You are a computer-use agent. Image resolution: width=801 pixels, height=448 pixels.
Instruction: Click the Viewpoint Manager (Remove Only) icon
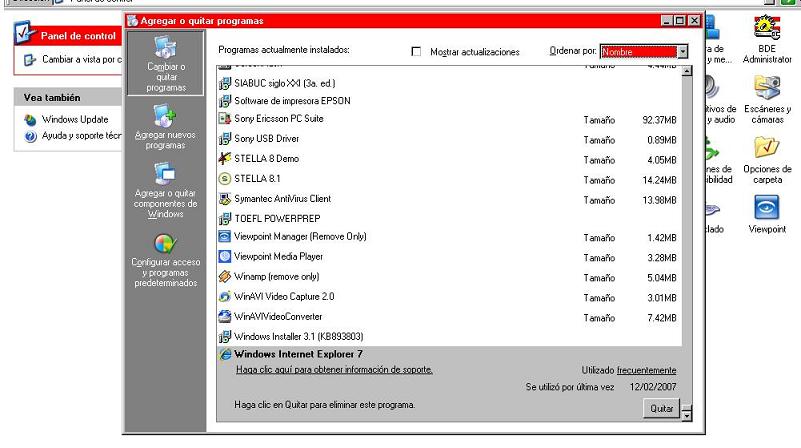(224, 237)
